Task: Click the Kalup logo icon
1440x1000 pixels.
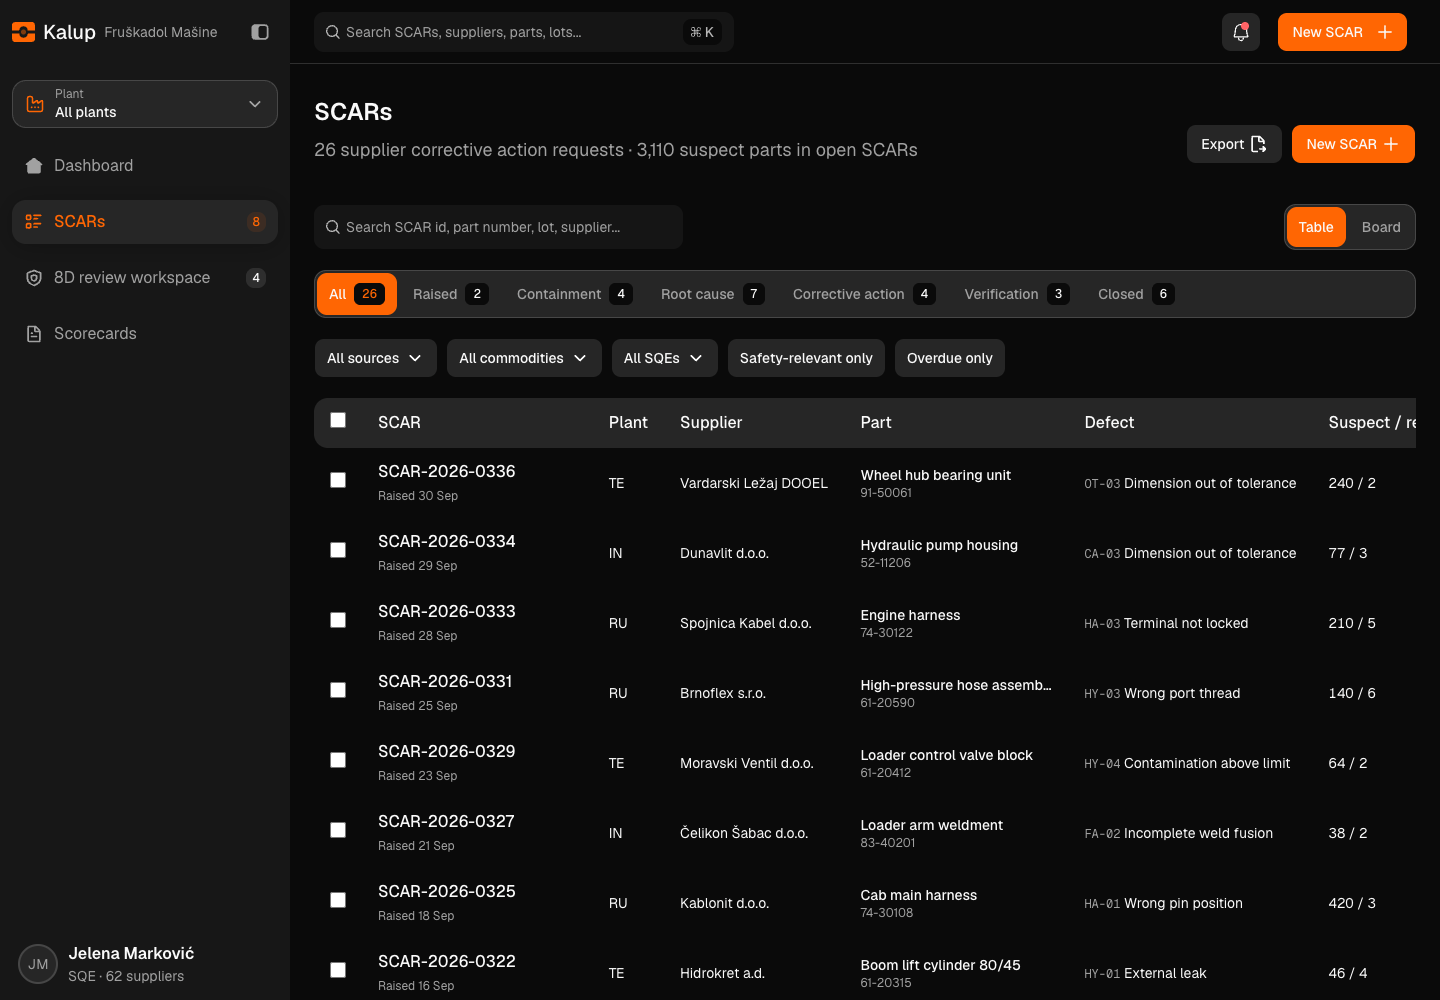Action: click(24, 32)
